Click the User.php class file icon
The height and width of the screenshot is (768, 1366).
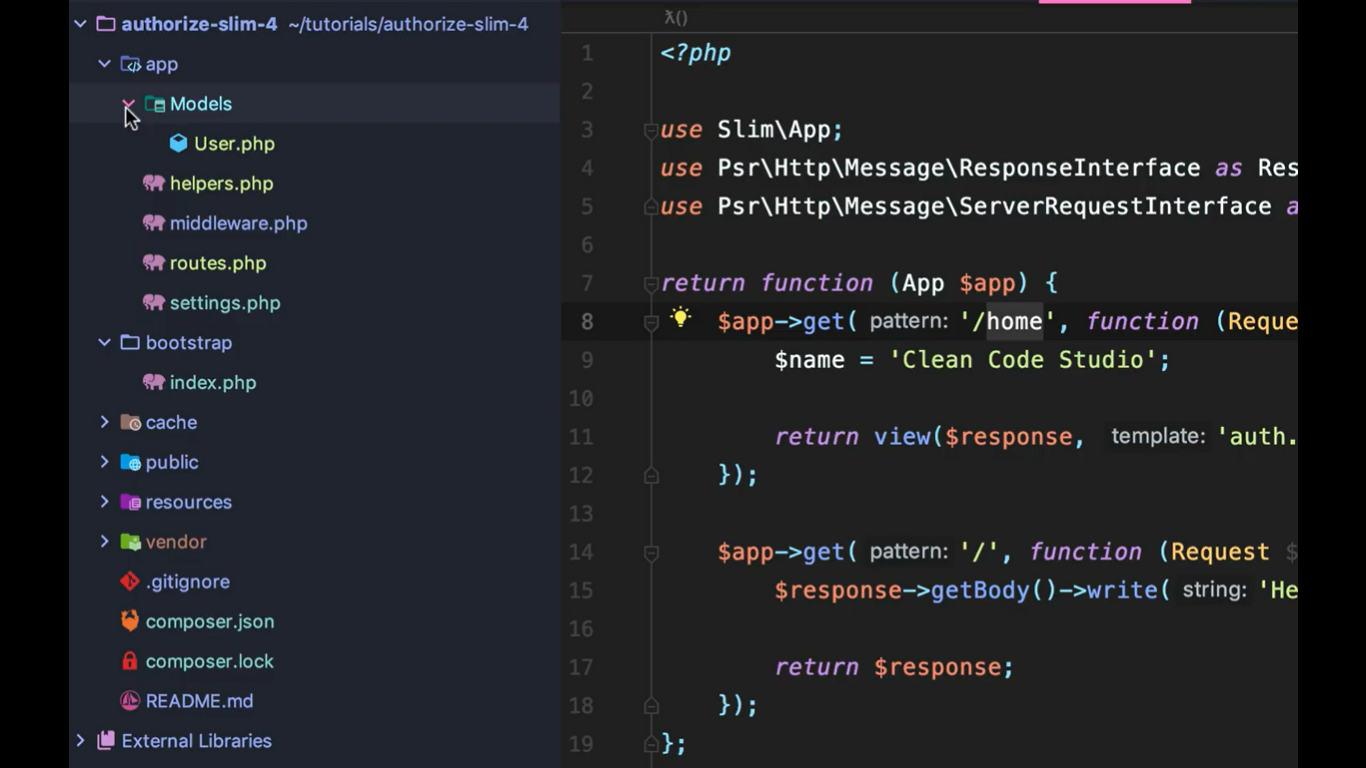click(x=178, y=144)
